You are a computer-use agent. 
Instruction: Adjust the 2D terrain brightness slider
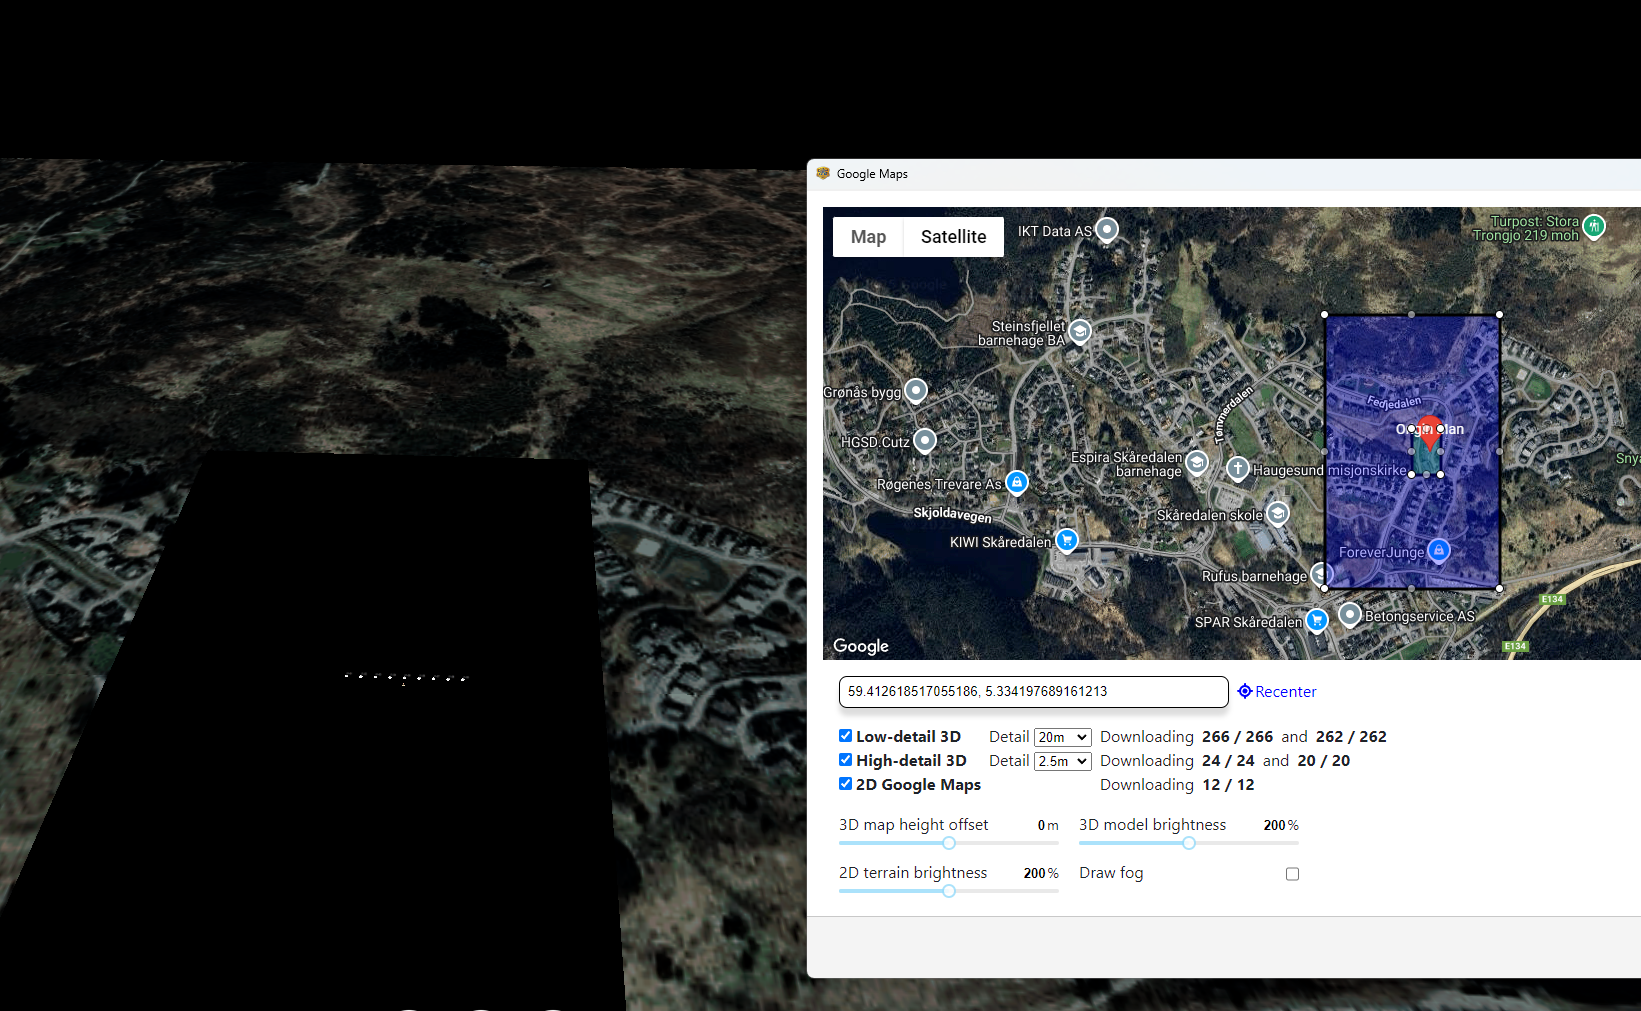pos(949,891)
